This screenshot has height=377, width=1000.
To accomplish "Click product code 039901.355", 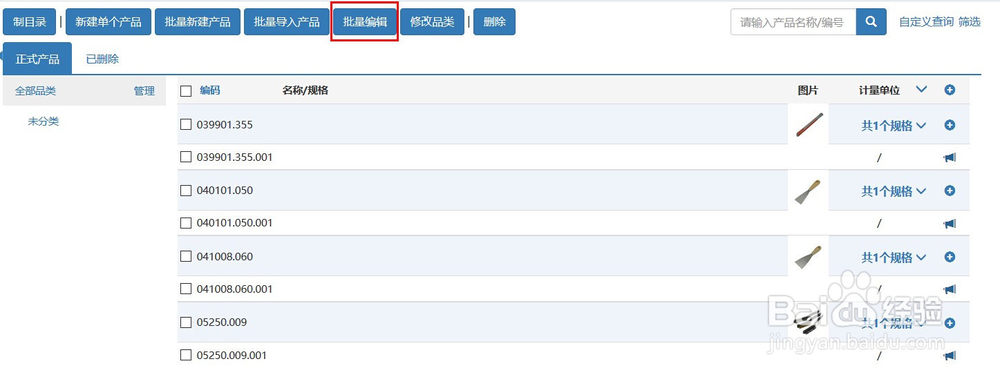I will click(x=224, y=125).
